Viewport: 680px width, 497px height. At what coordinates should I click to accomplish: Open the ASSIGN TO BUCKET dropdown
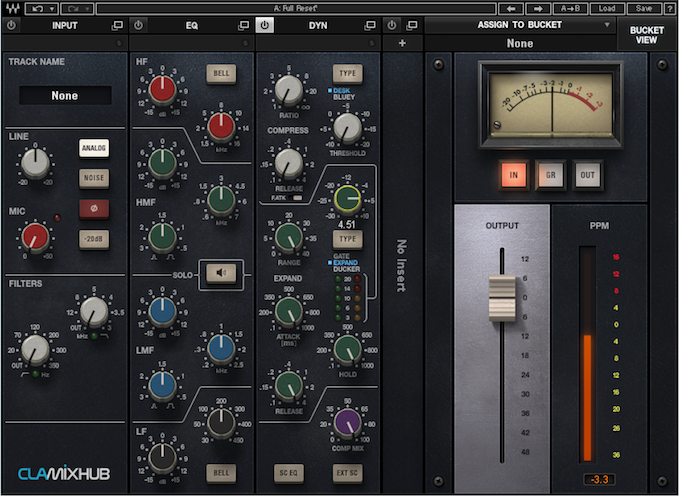click(x=520, y=25)
